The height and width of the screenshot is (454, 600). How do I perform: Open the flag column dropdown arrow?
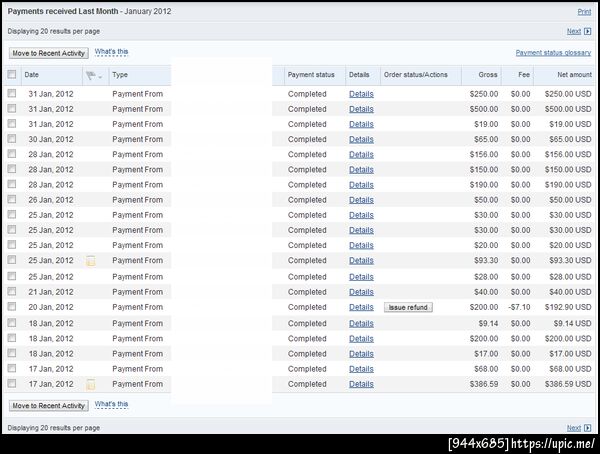[x=100, y=77]
